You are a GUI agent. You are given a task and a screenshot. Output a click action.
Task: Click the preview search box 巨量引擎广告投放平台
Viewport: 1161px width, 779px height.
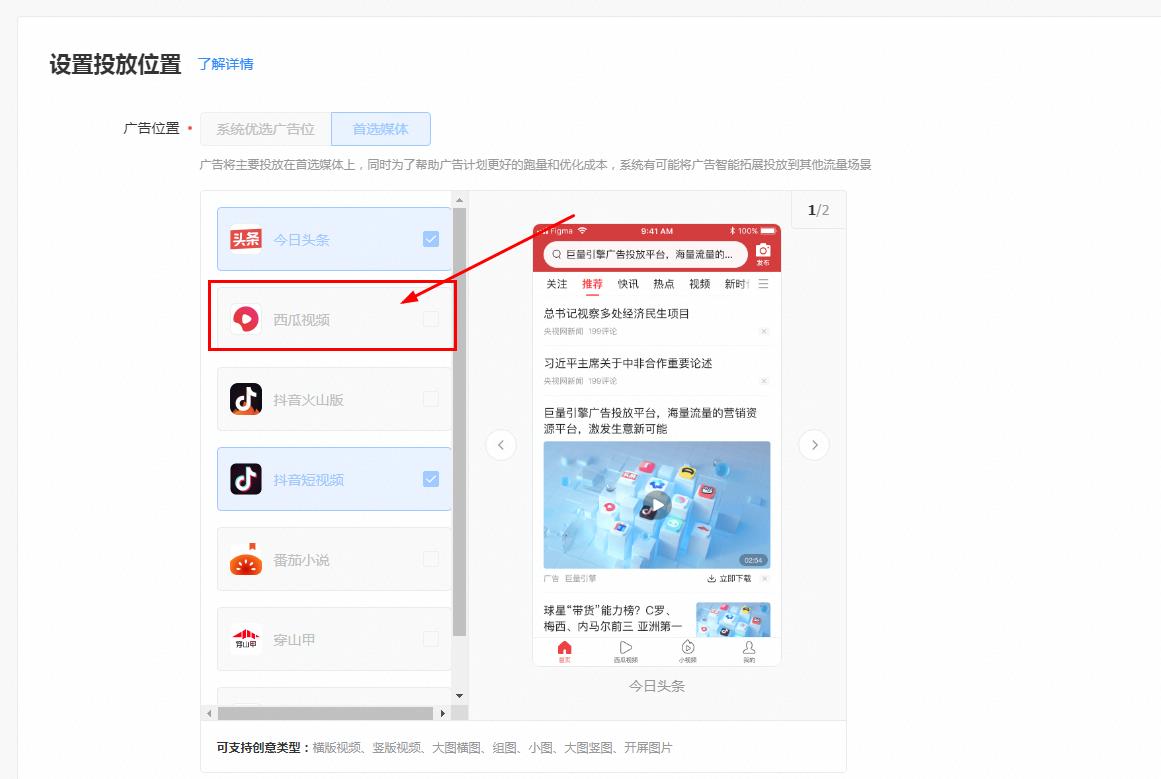(x=645, y=254)
